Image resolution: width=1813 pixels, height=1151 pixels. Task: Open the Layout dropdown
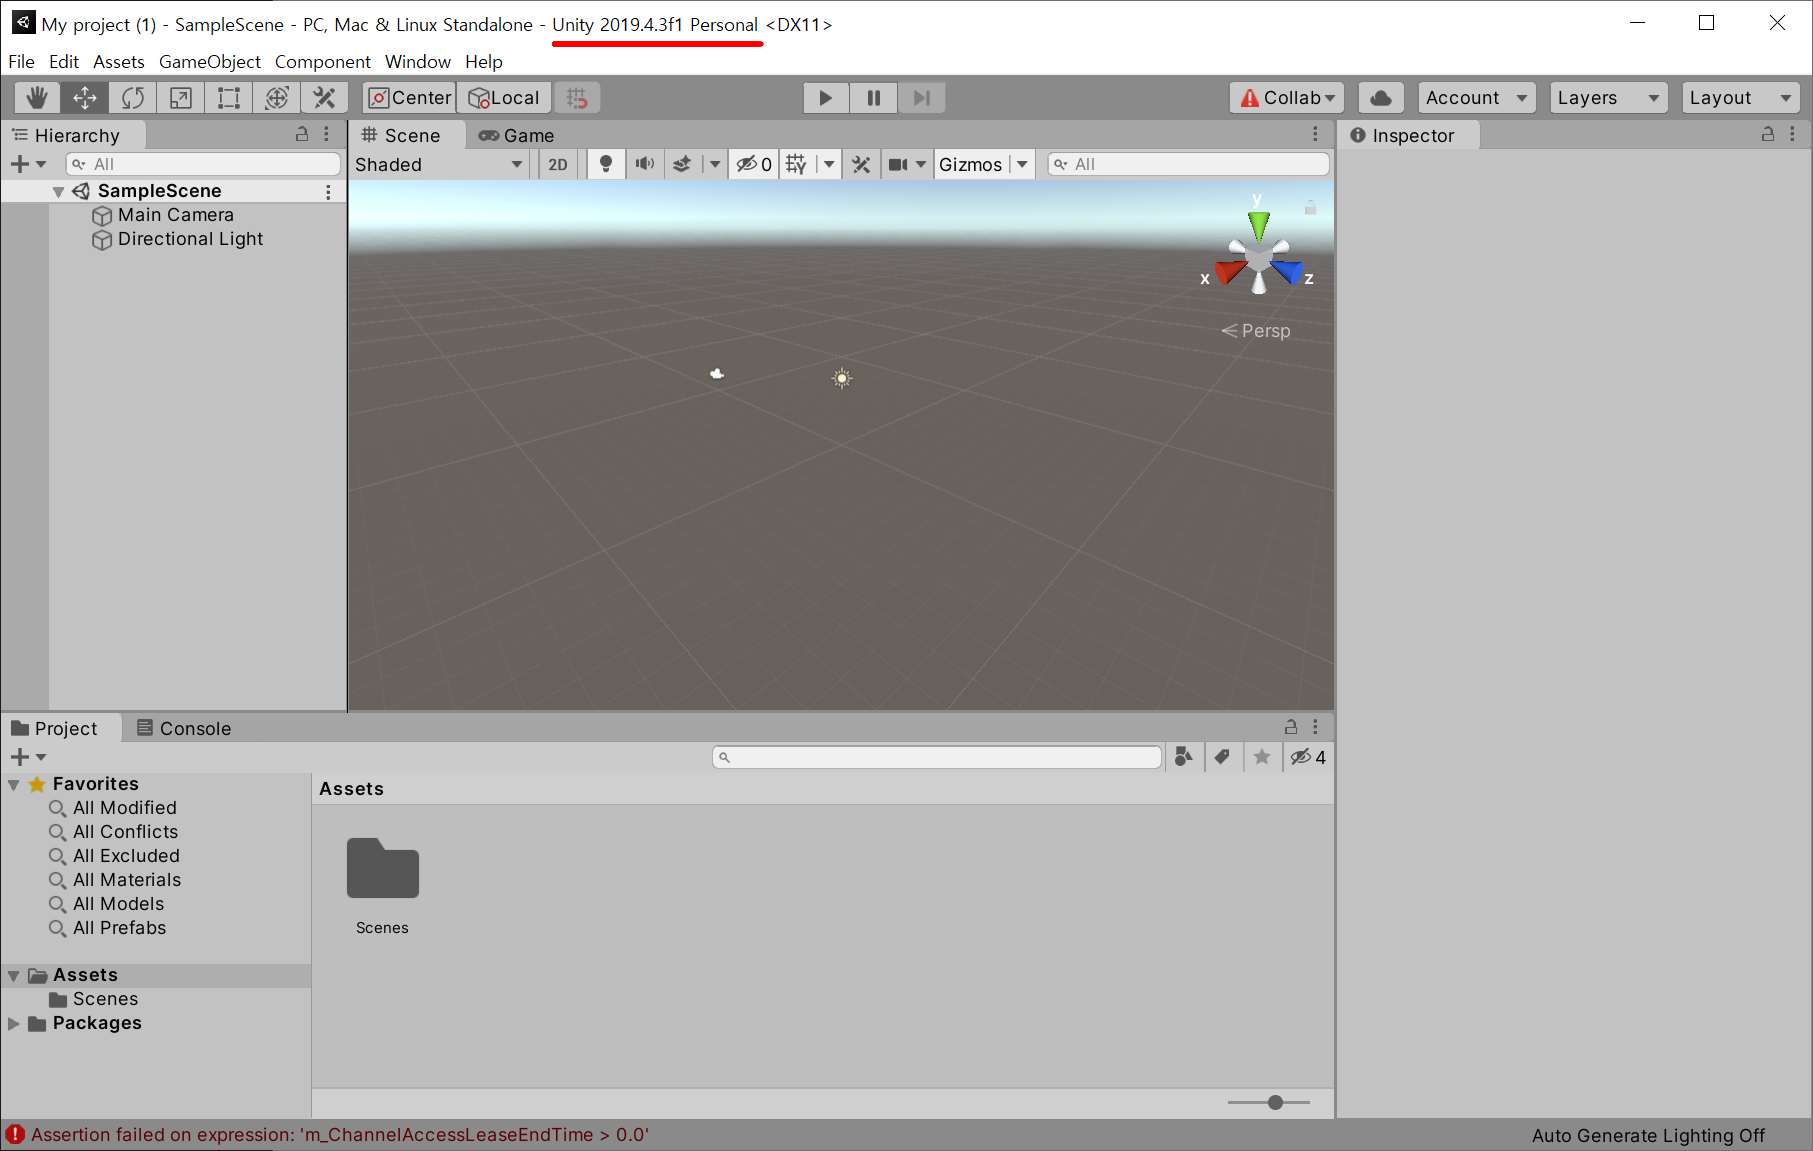coord(1741,98)
